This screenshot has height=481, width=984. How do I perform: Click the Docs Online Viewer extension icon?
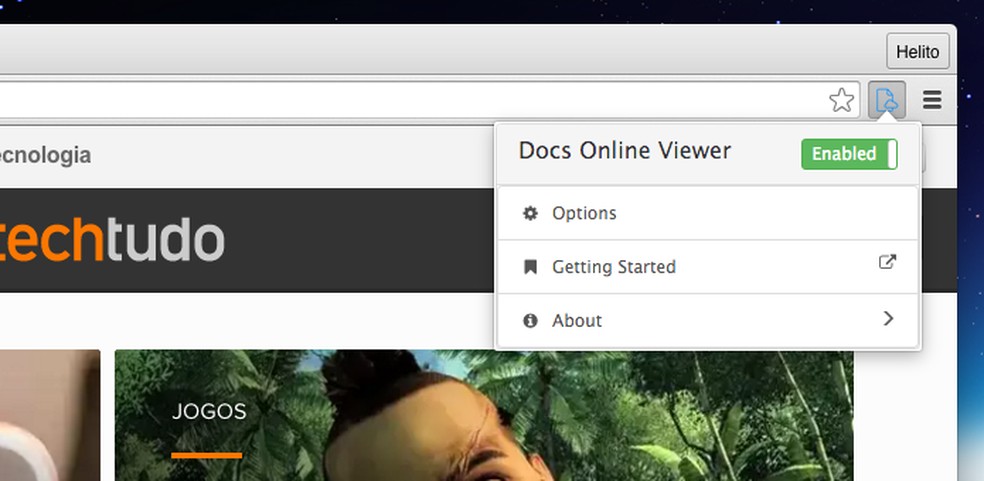coord(887,100)
